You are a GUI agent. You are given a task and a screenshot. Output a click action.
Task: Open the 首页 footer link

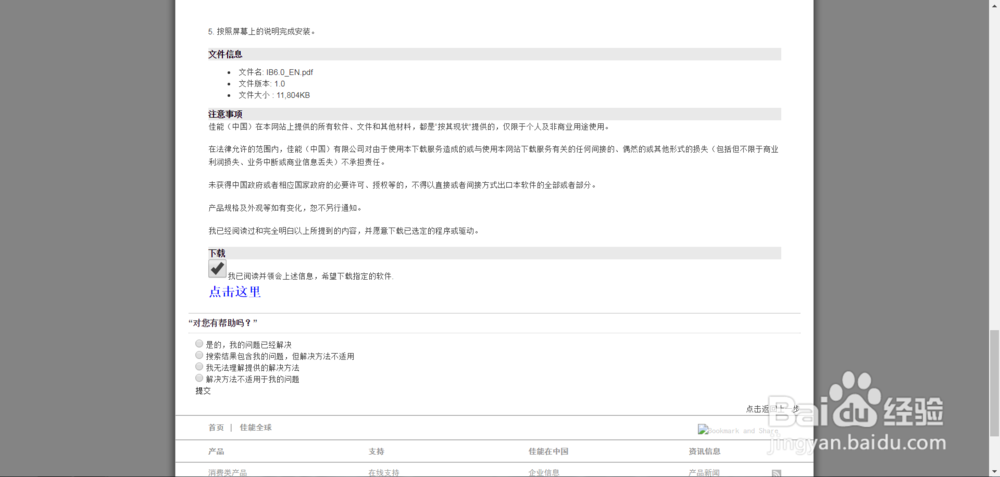[216, 427]
